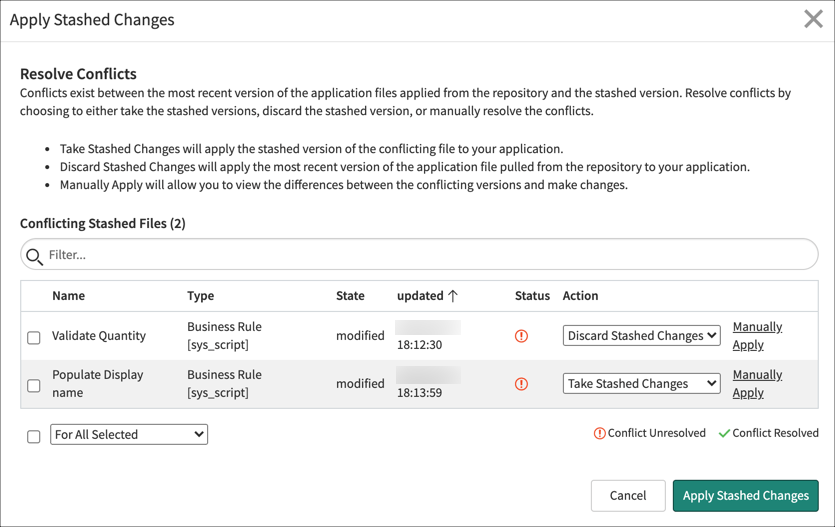Click the Cancel button
Viewport: 835px width, 527px height.
point(628,496)
